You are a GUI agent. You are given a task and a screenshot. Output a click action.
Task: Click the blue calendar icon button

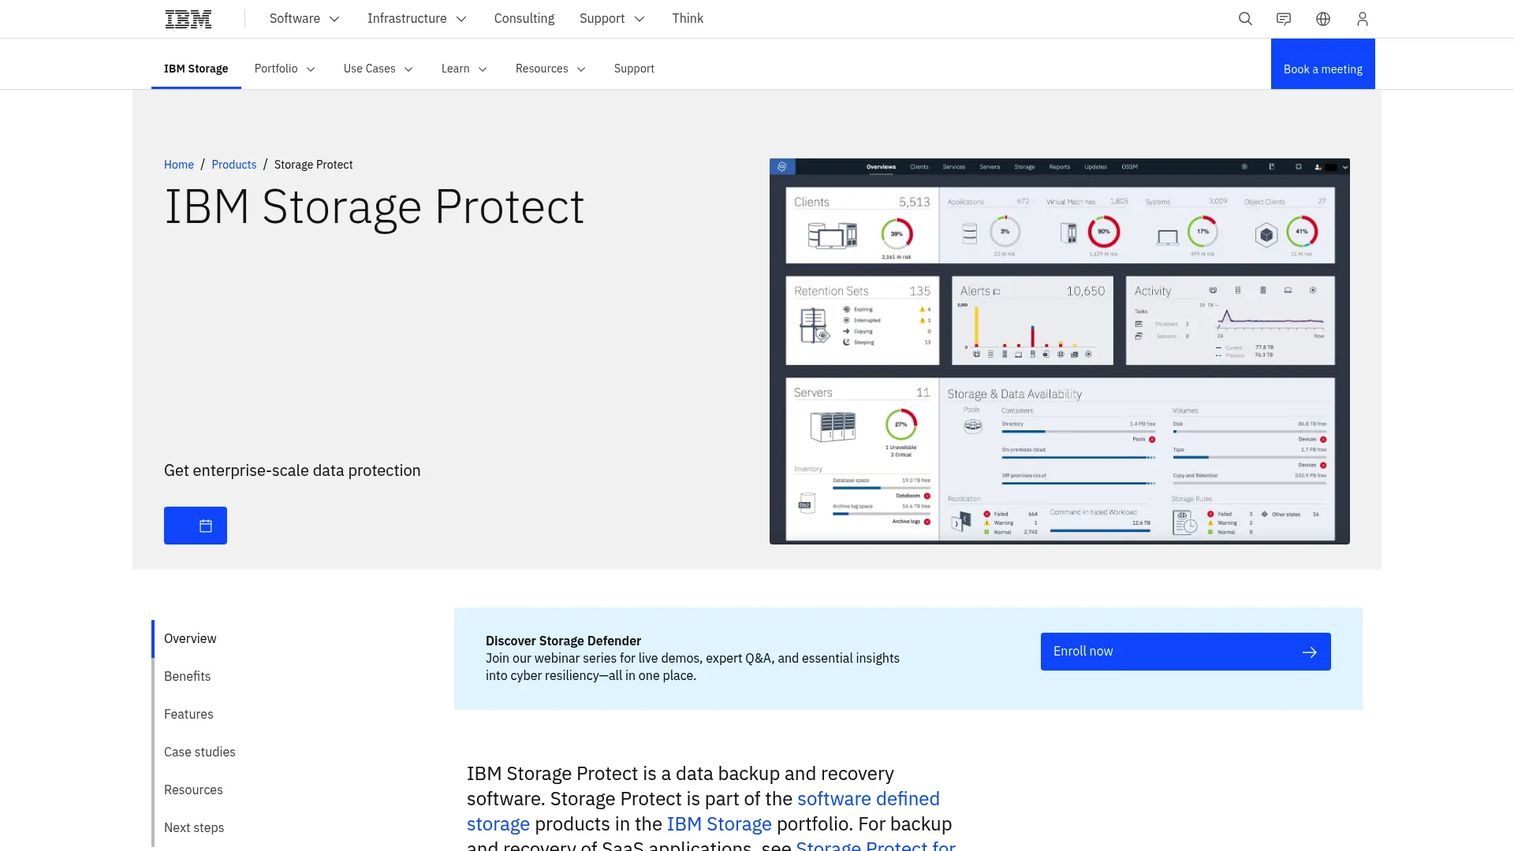pyautogui.click(x=195, y=526)
